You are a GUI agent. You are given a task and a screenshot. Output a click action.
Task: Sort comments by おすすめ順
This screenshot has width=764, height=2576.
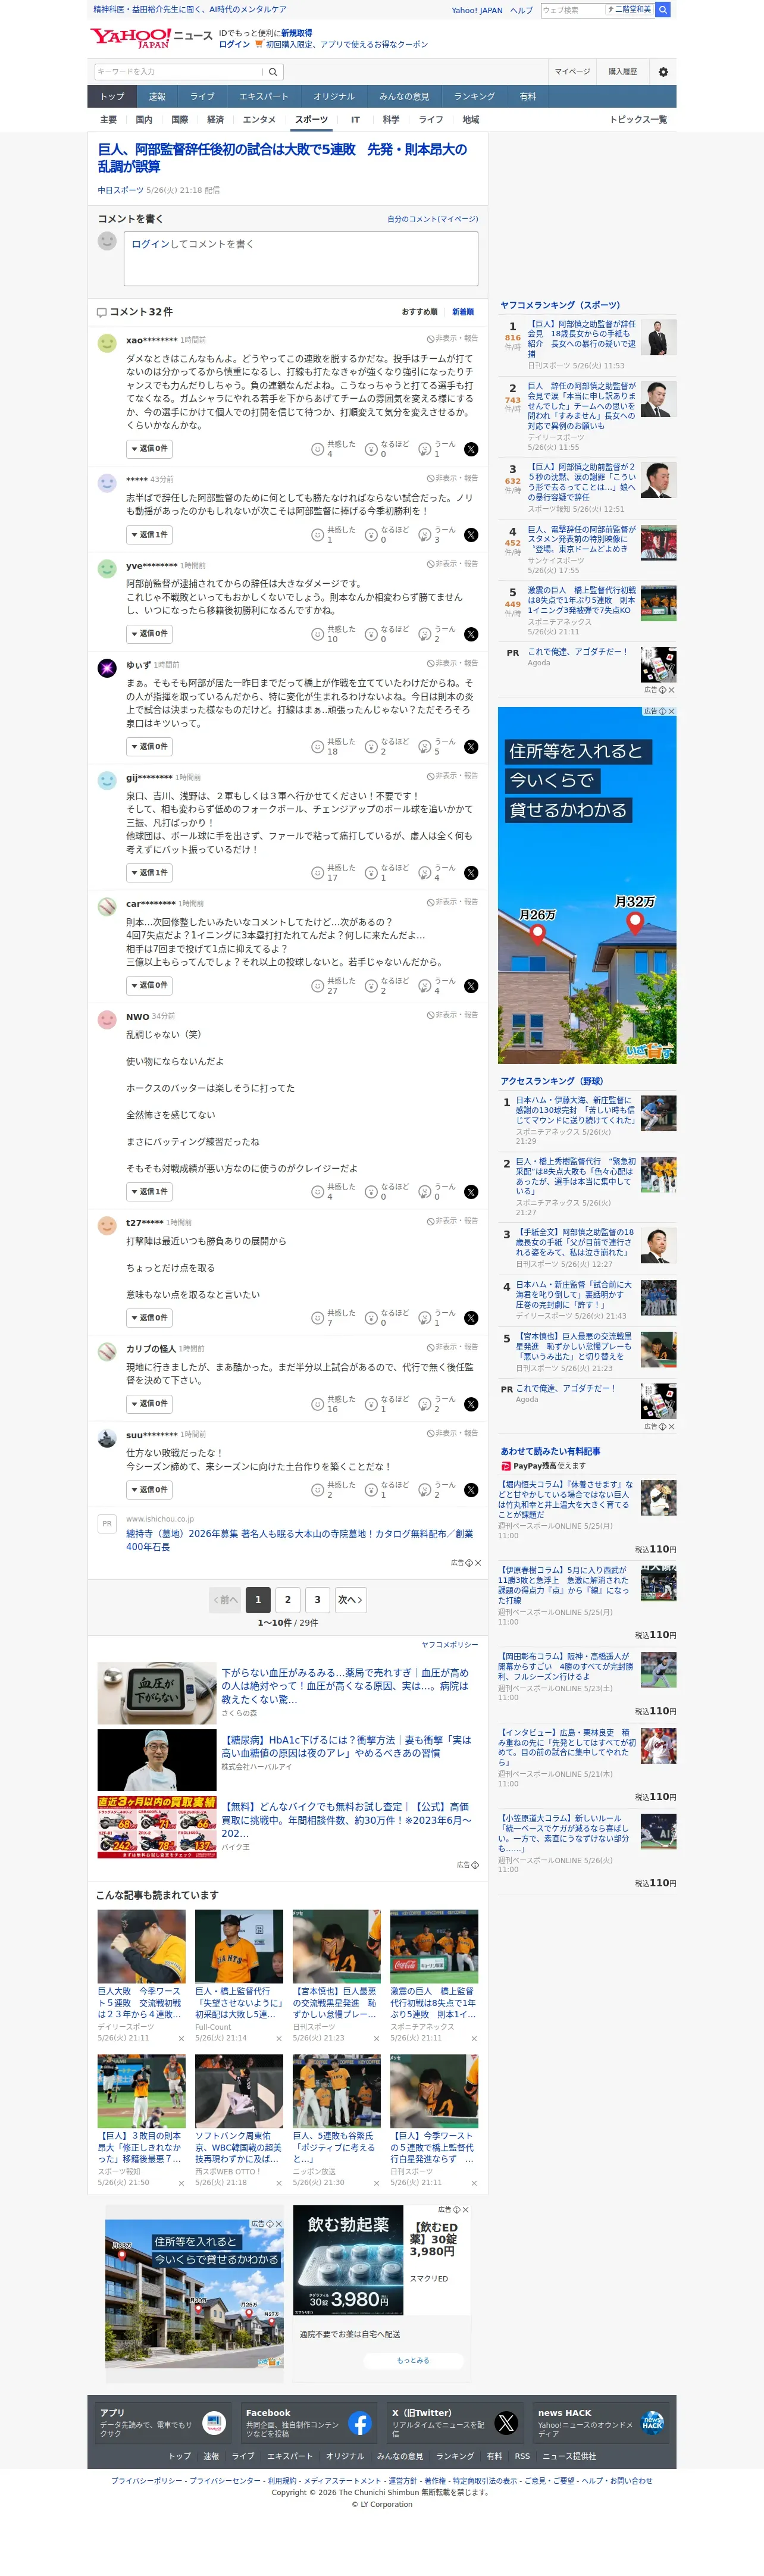tap(419, 312)
